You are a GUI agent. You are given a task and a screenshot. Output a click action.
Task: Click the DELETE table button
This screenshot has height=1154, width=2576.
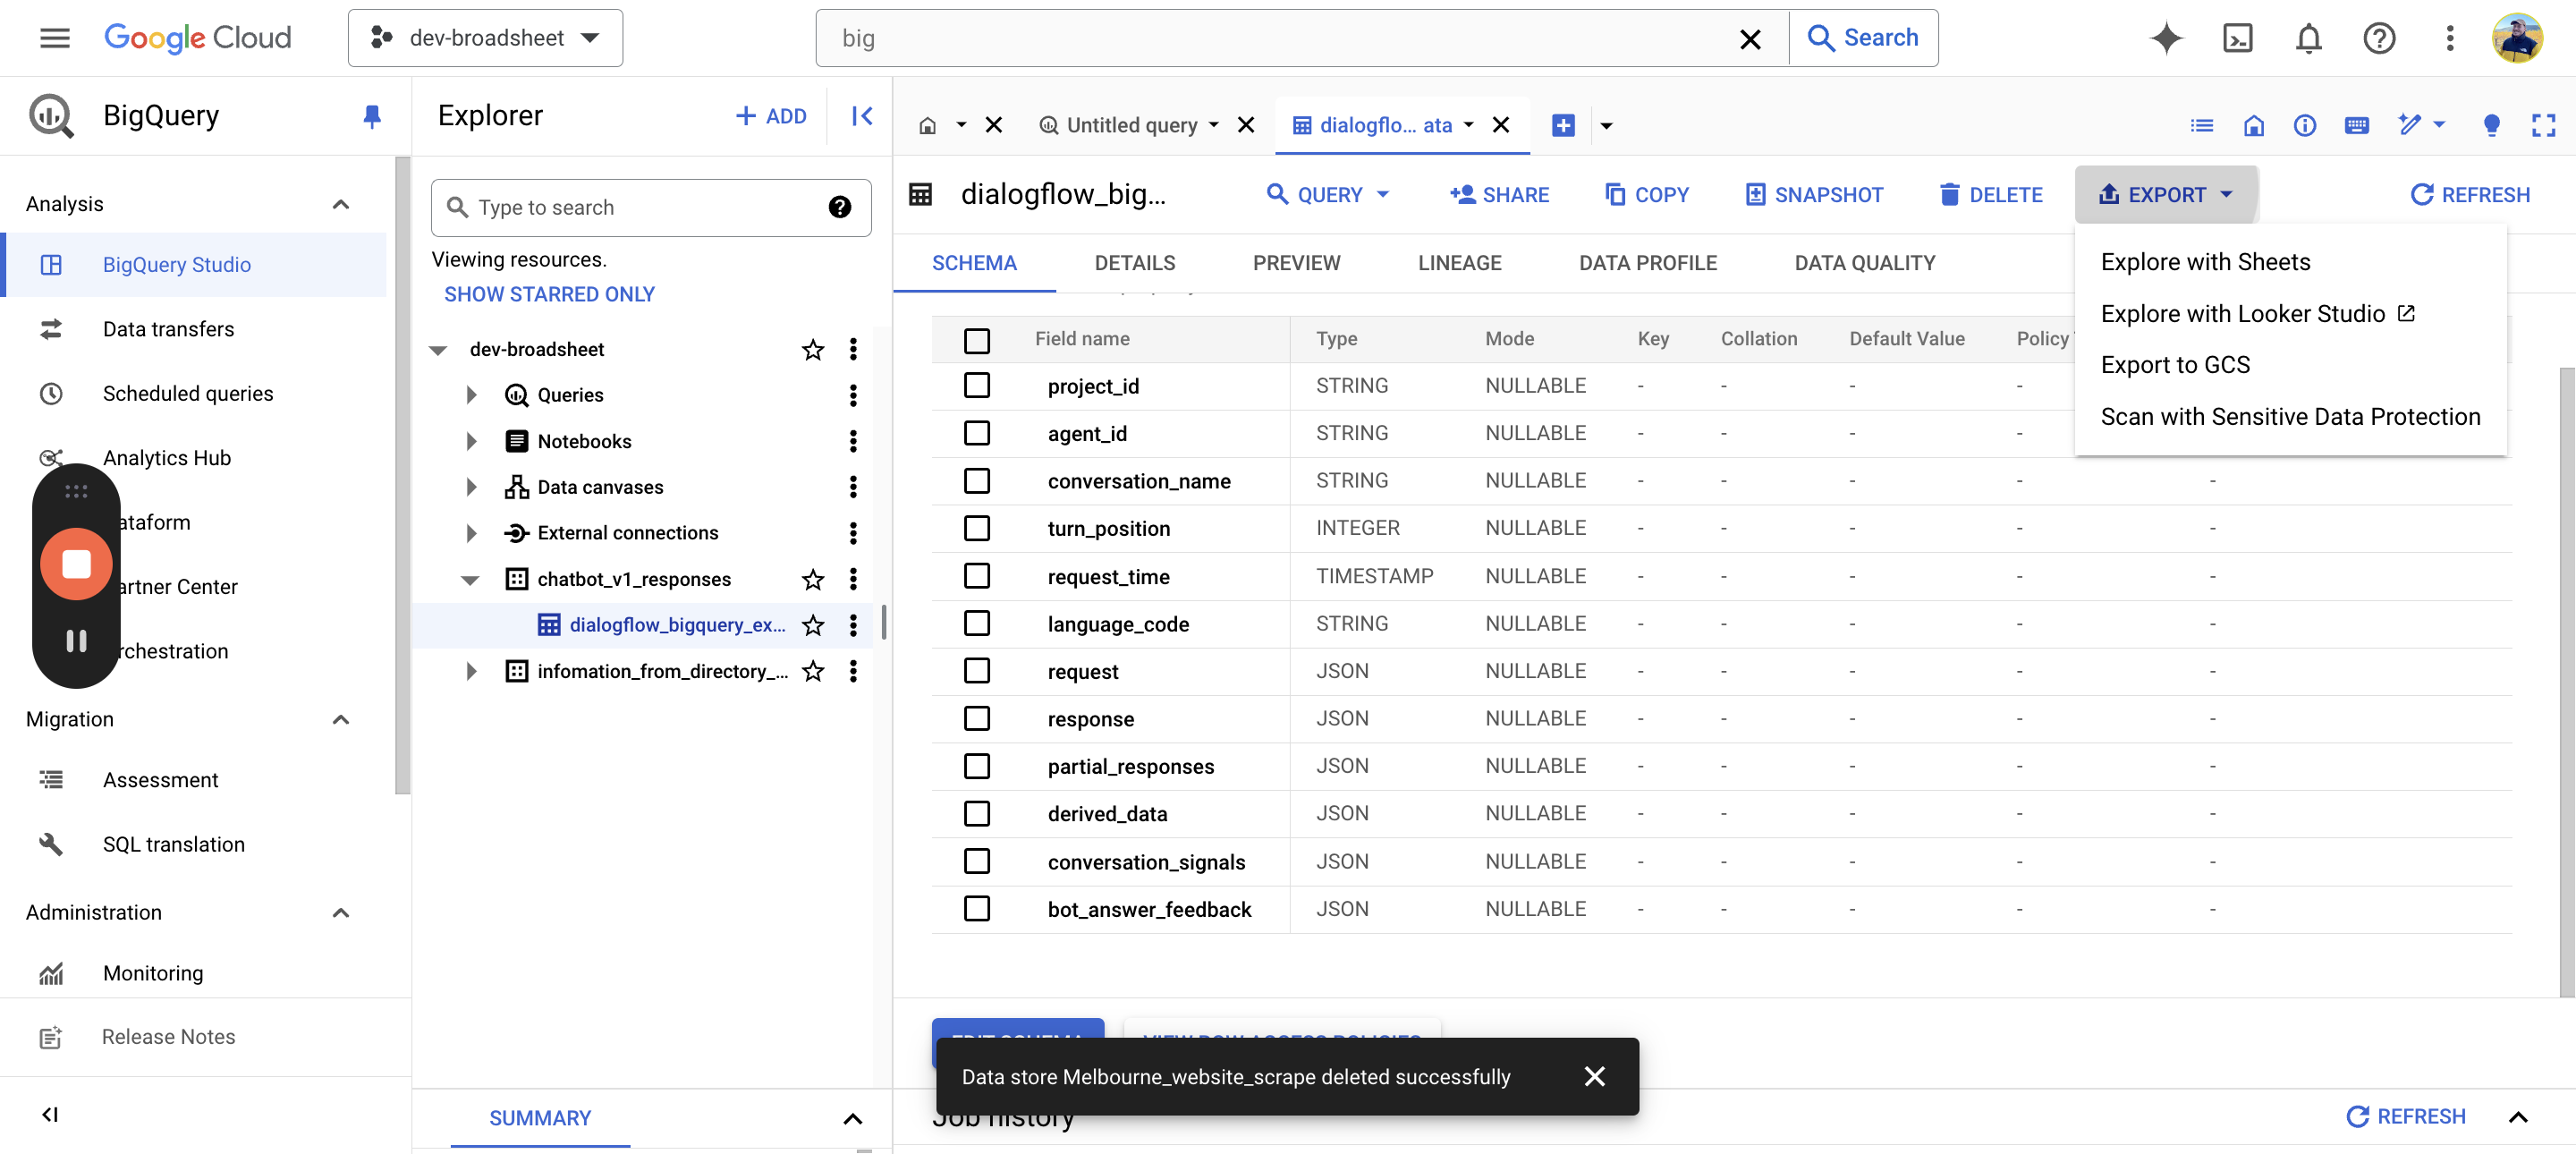1990,195
